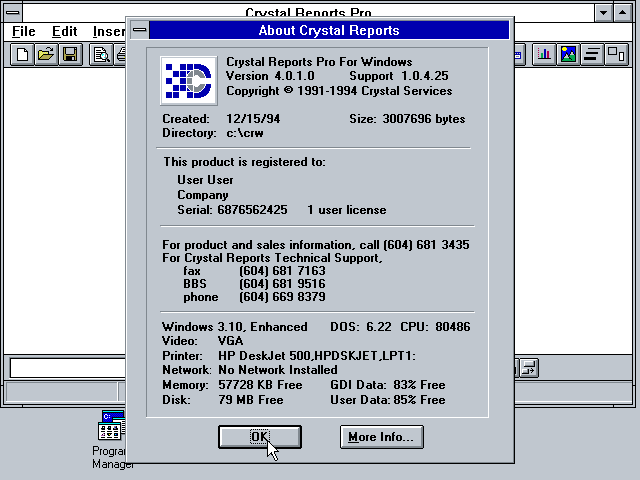Open the About dialog control menu box

click(140, 30)
